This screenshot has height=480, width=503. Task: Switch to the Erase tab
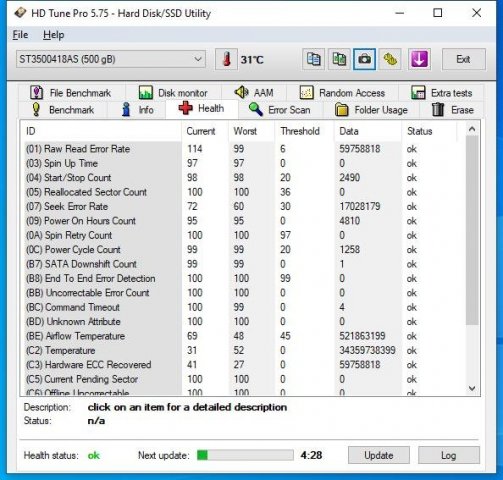pos(452,110)
